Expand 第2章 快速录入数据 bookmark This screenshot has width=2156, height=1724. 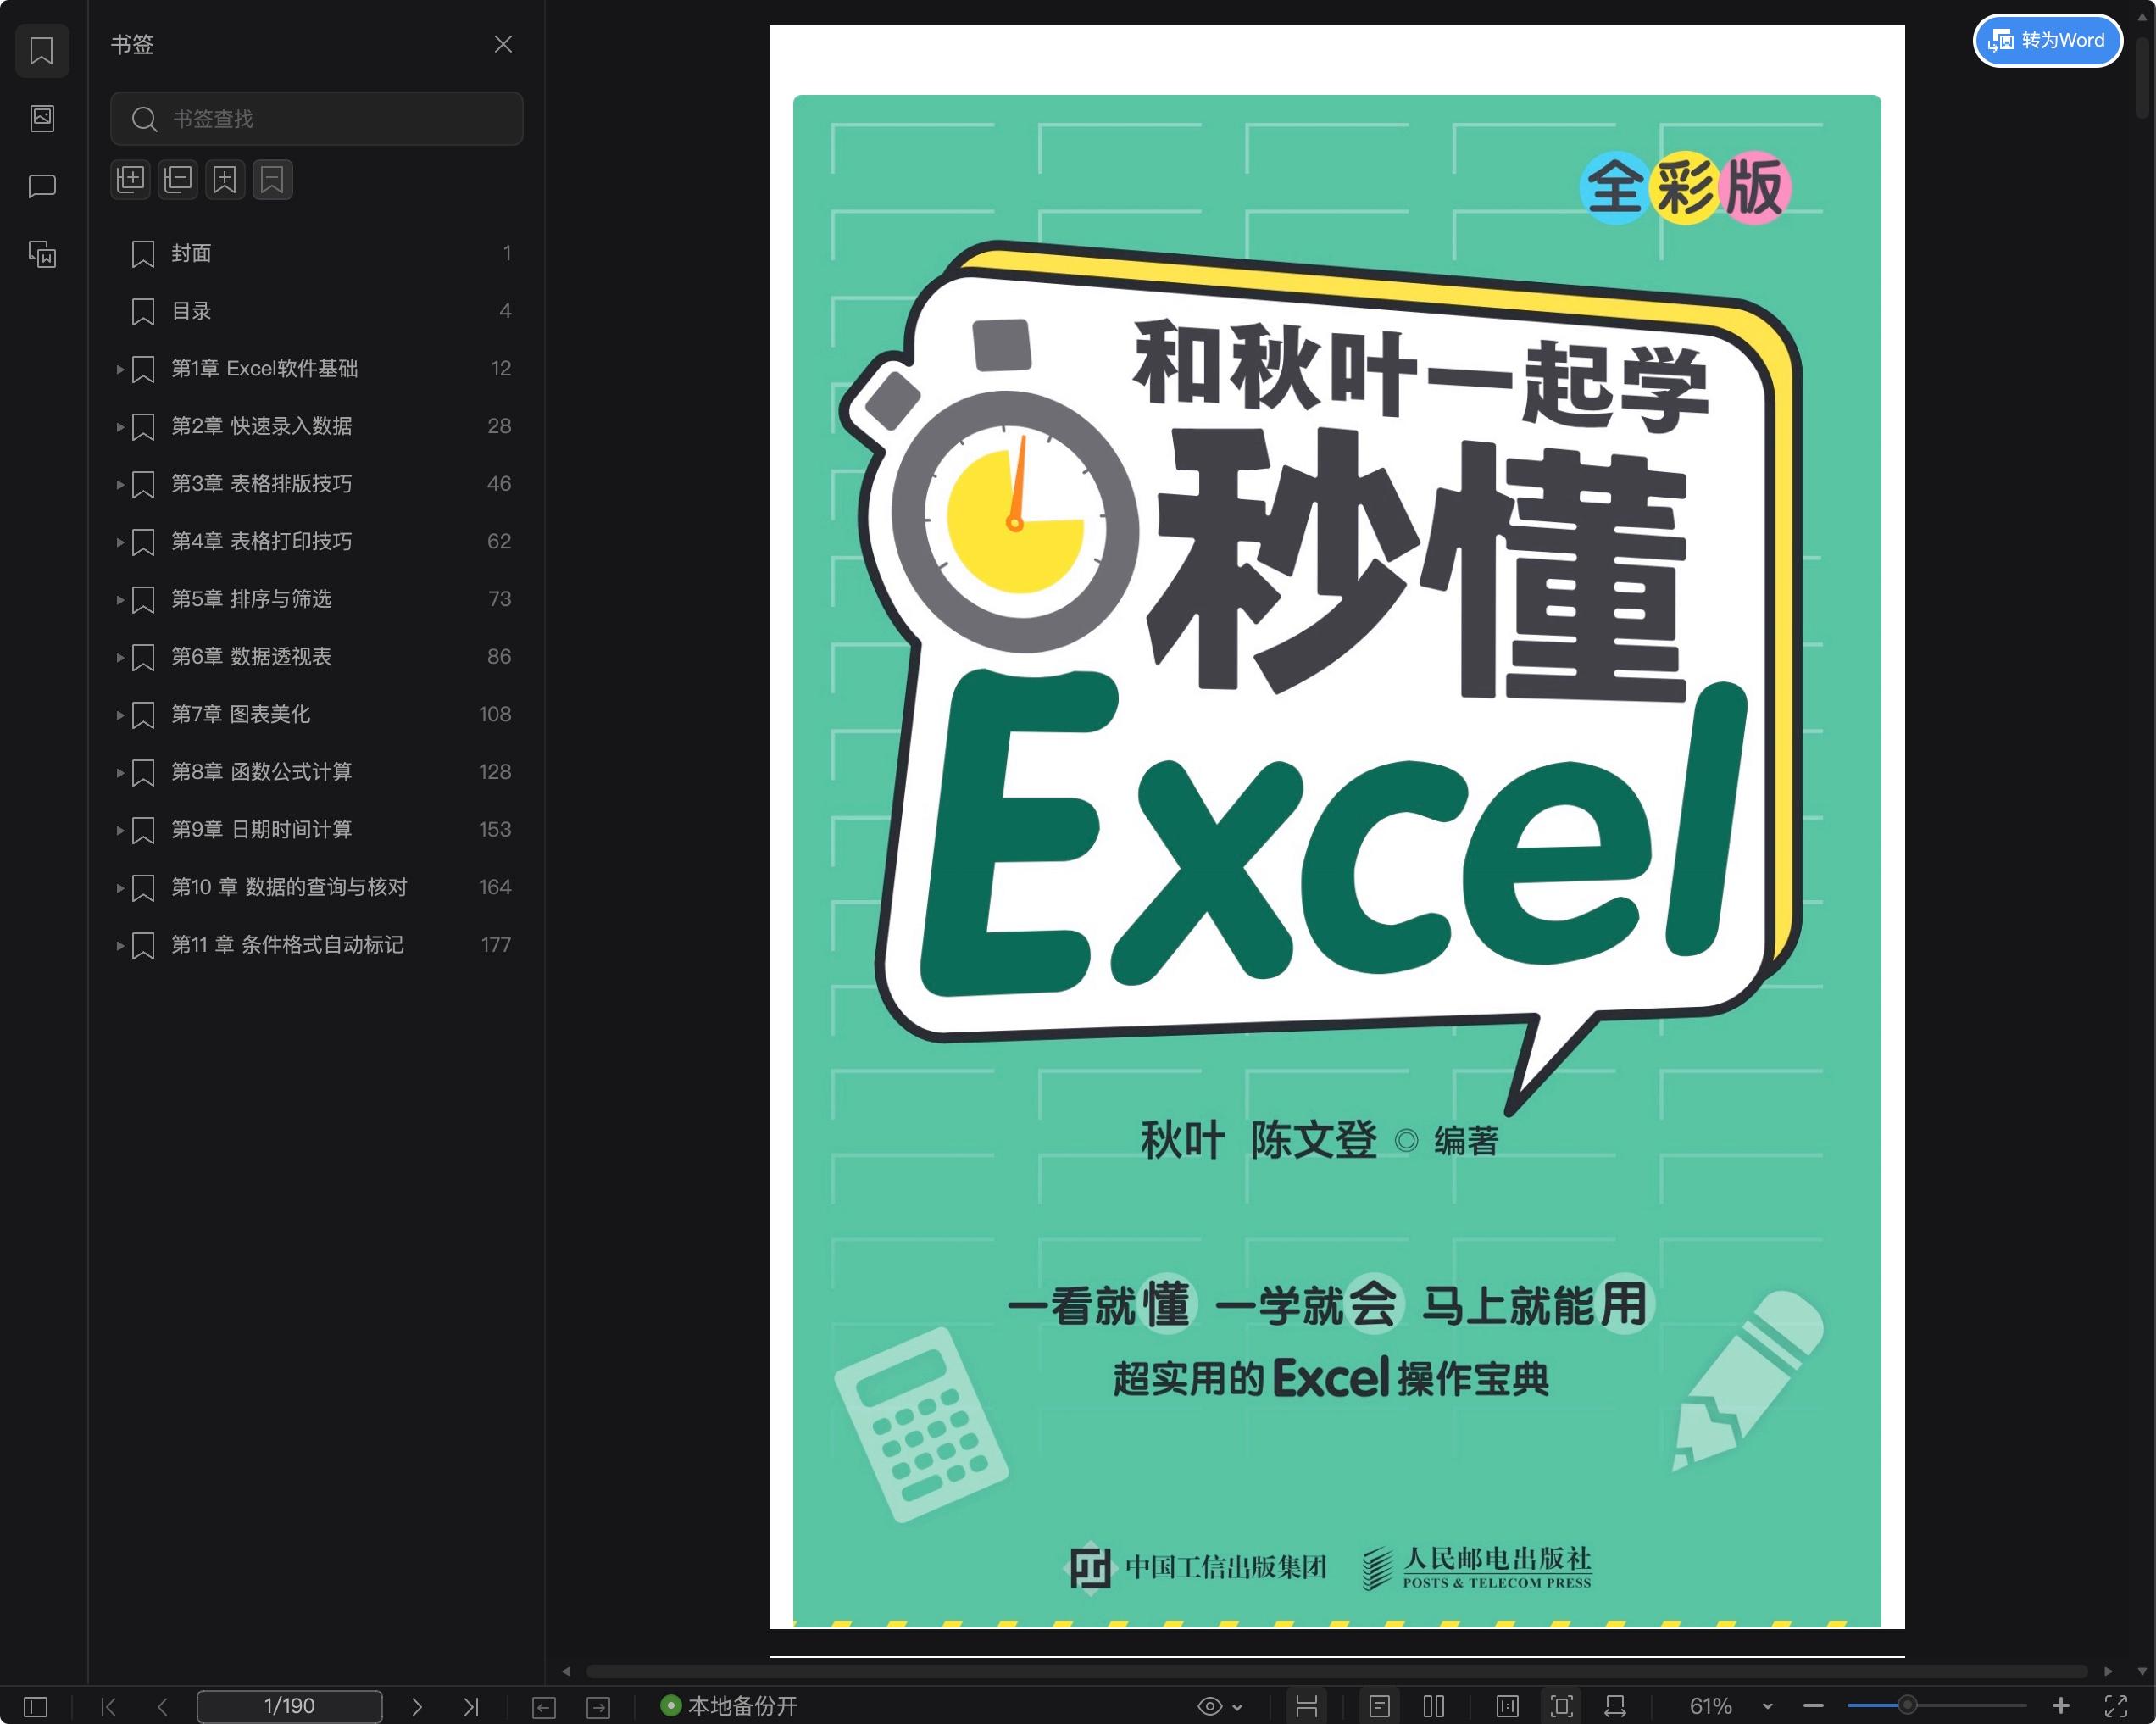pyautogui.click(x=120, y=427)
